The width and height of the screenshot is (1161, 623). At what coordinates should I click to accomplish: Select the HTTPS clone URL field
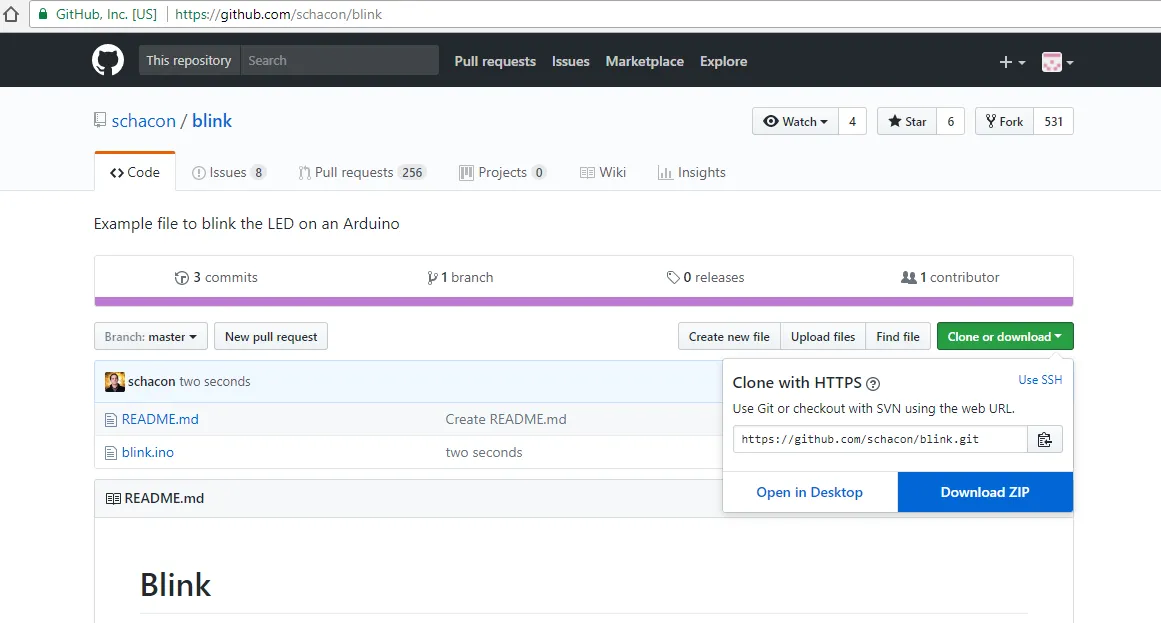(880, 439)
